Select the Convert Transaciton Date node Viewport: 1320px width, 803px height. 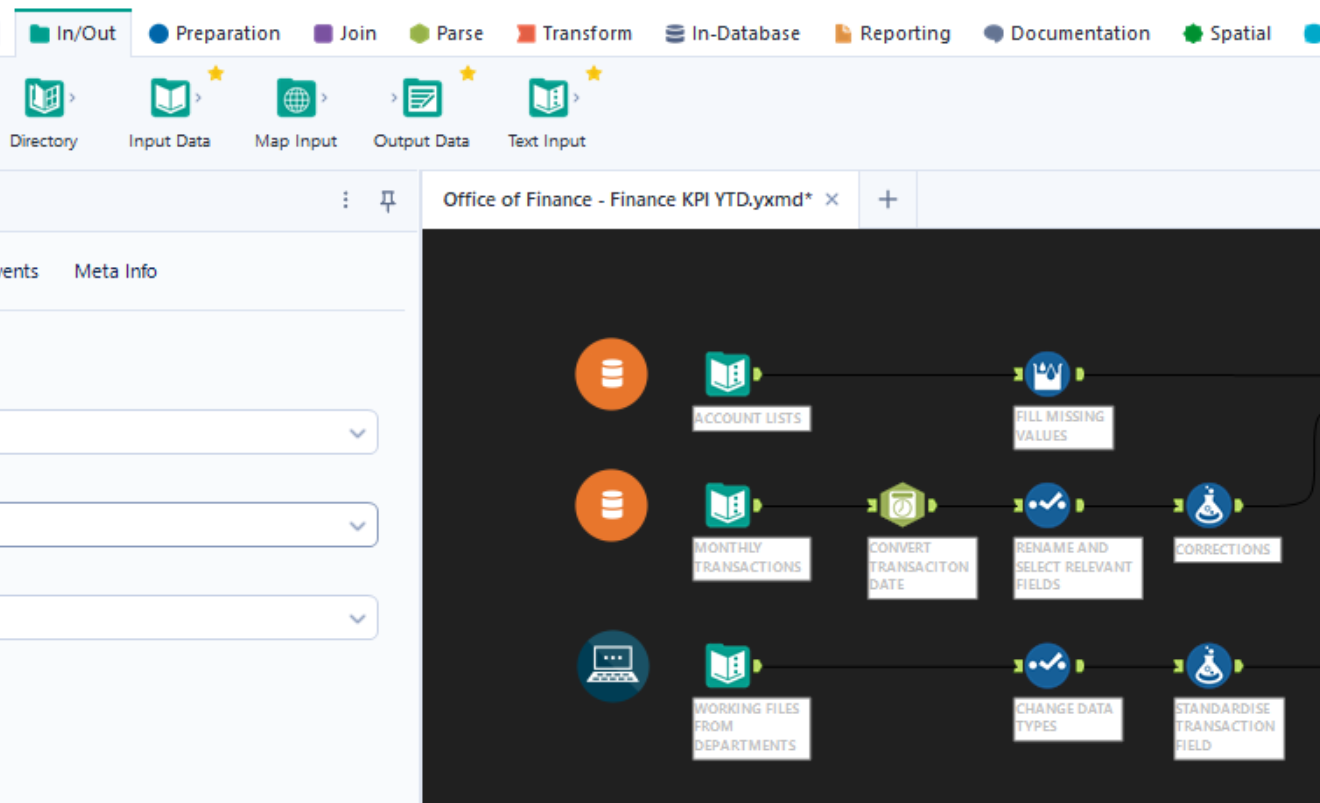[901, 505]
